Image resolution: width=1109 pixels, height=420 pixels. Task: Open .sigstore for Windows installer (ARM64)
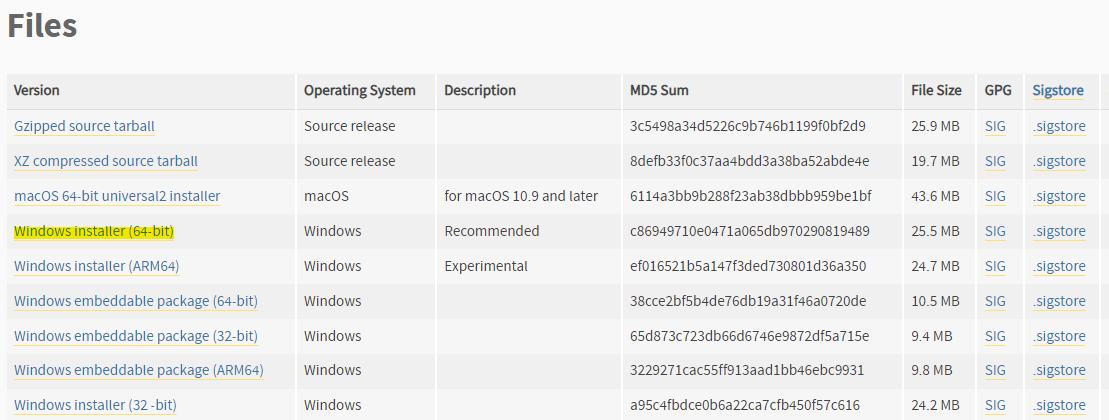[x=1059, y=266]
